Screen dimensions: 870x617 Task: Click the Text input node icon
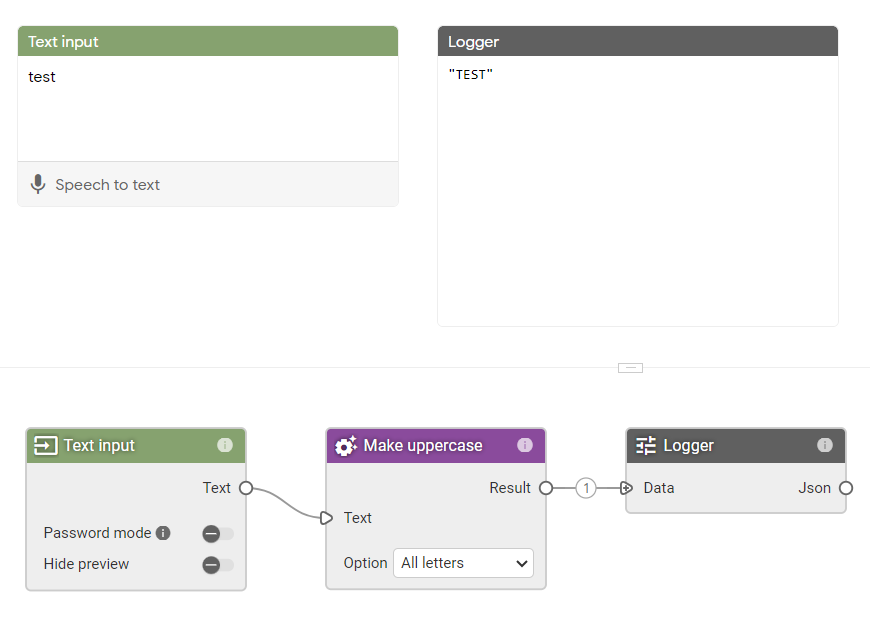tap(45, 446)
